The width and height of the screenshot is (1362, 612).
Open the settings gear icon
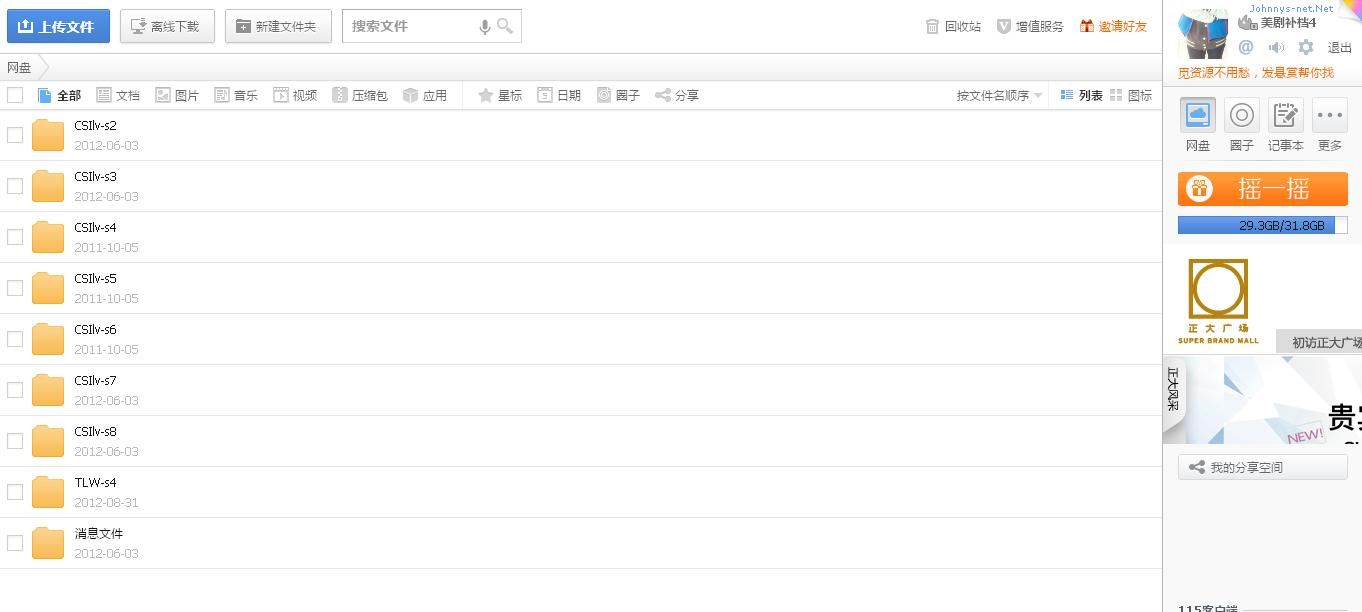coord(1306,47)
